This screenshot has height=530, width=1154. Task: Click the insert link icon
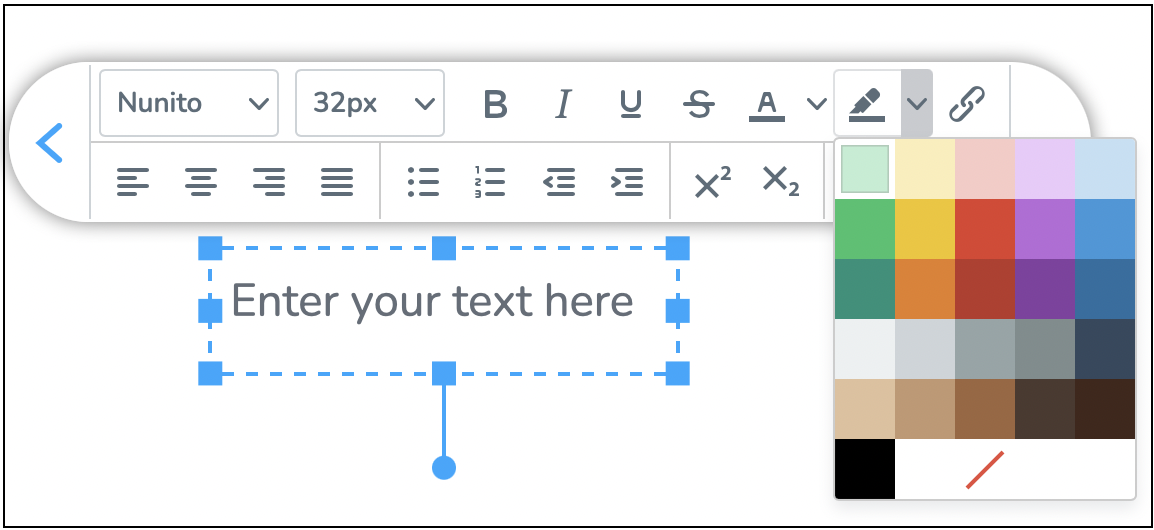967,103
